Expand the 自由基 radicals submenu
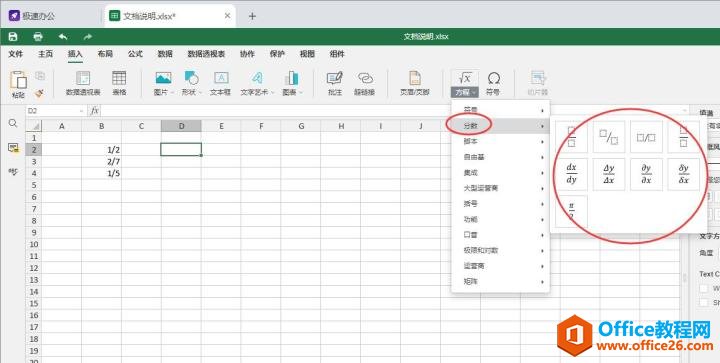 pyautogui.click(x=501, y=157)
